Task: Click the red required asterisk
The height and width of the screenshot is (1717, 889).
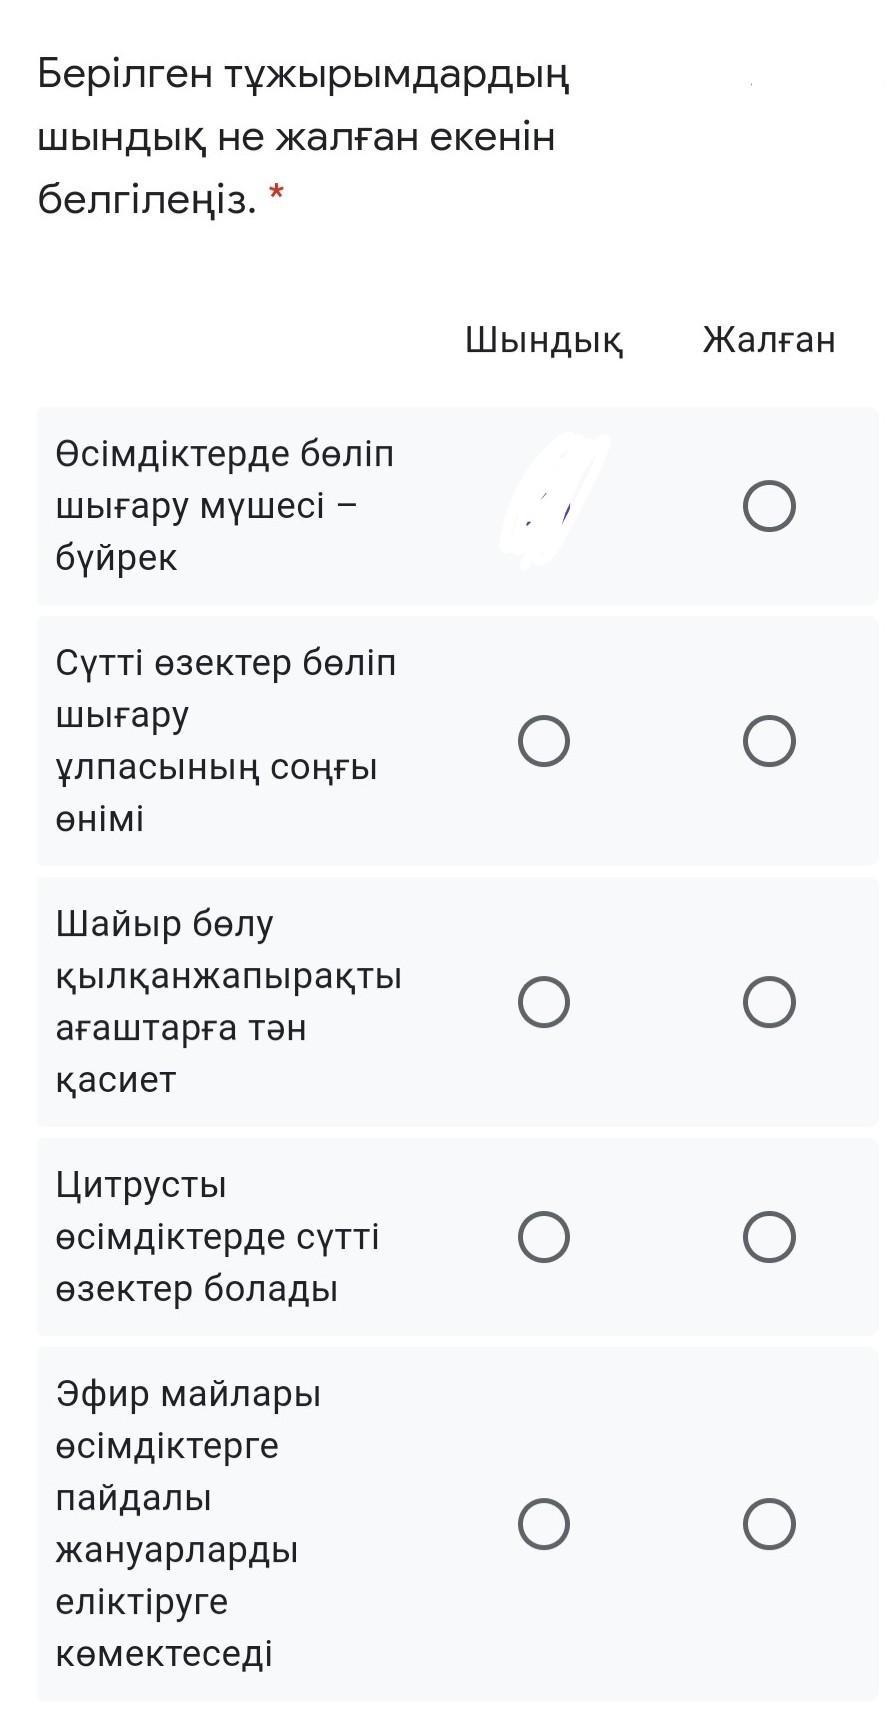Action: [x=278, y=192]
